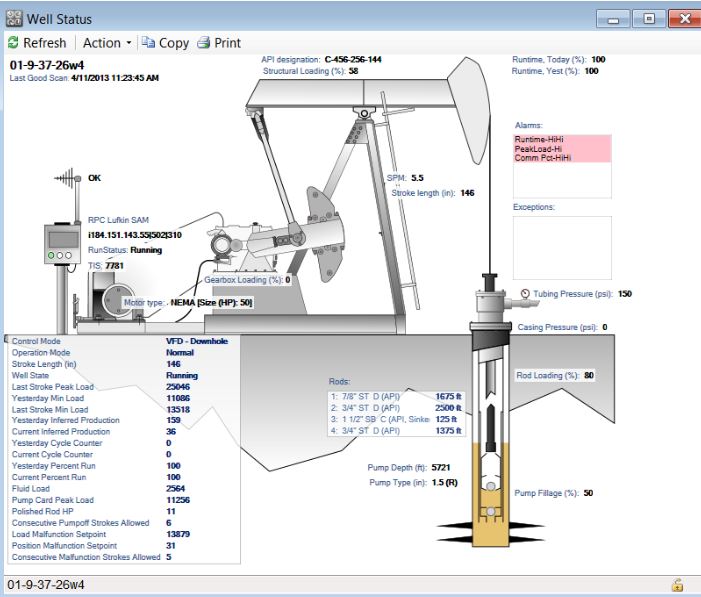This screenshot has width=701, height=597.
Task: Select the PeakLoad-Hi alarm entry
Action: coord(538,149)
